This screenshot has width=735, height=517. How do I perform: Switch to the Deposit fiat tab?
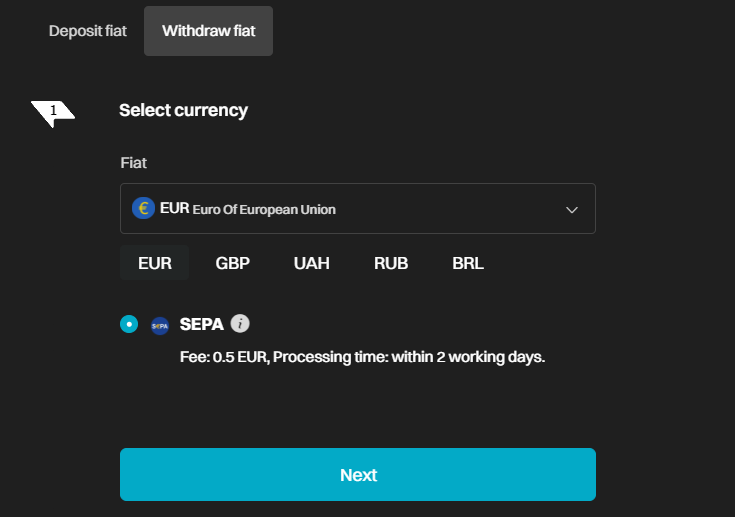tap(88, 31)
